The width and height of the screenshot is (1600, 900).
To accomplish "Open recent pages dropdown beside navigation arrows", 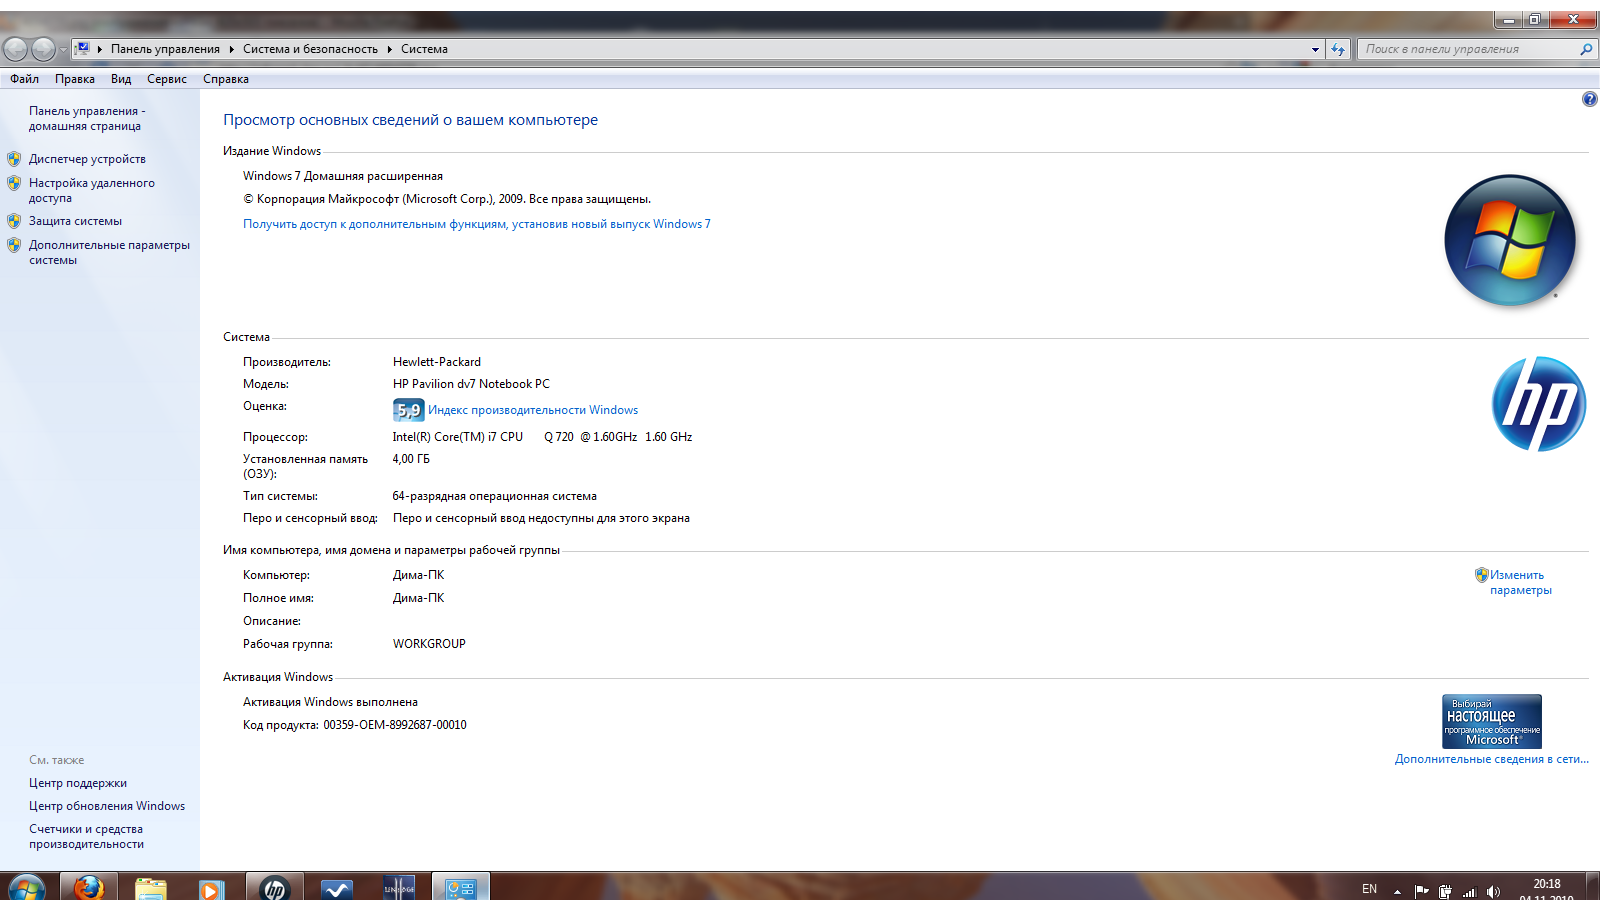I will [63, 49].
